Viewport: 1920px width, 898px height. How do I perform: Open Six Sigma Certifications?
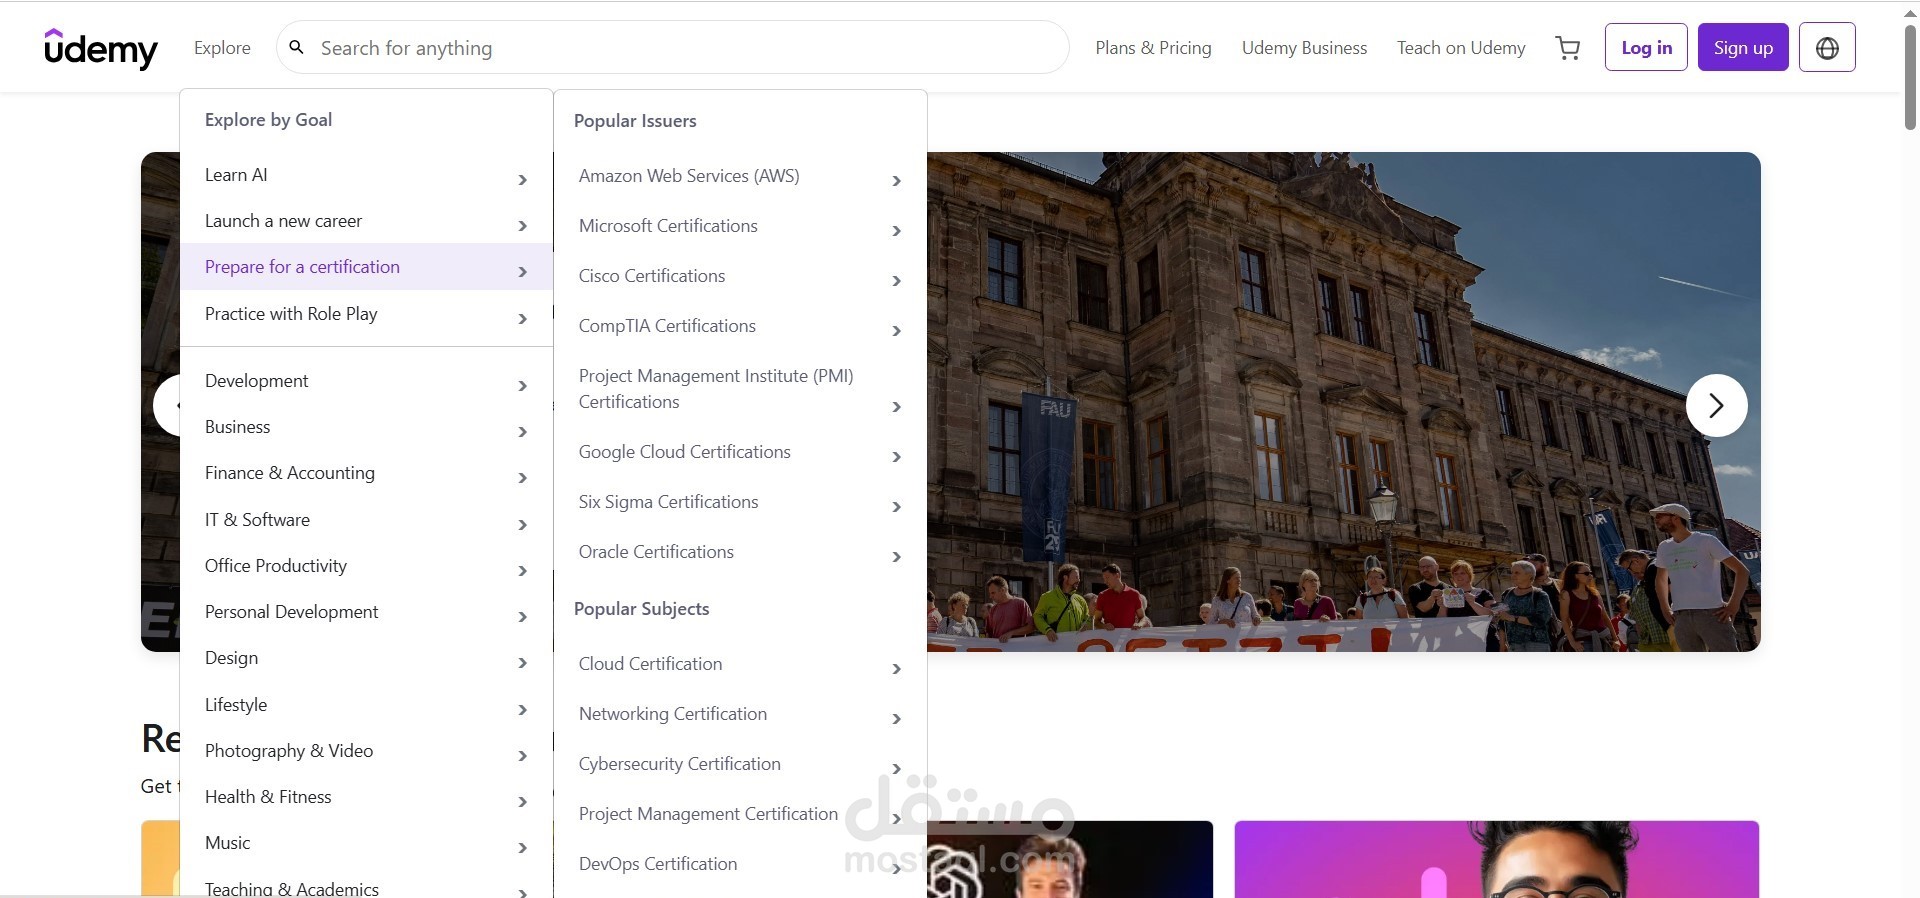point(740,502)
